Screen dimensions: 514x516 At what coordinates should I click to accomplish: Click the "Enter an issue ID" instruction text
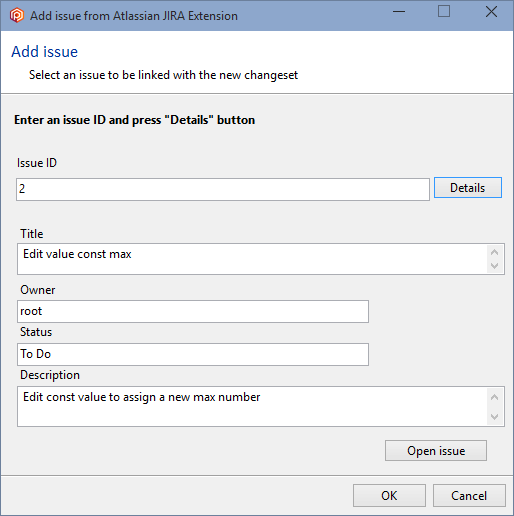134,120
